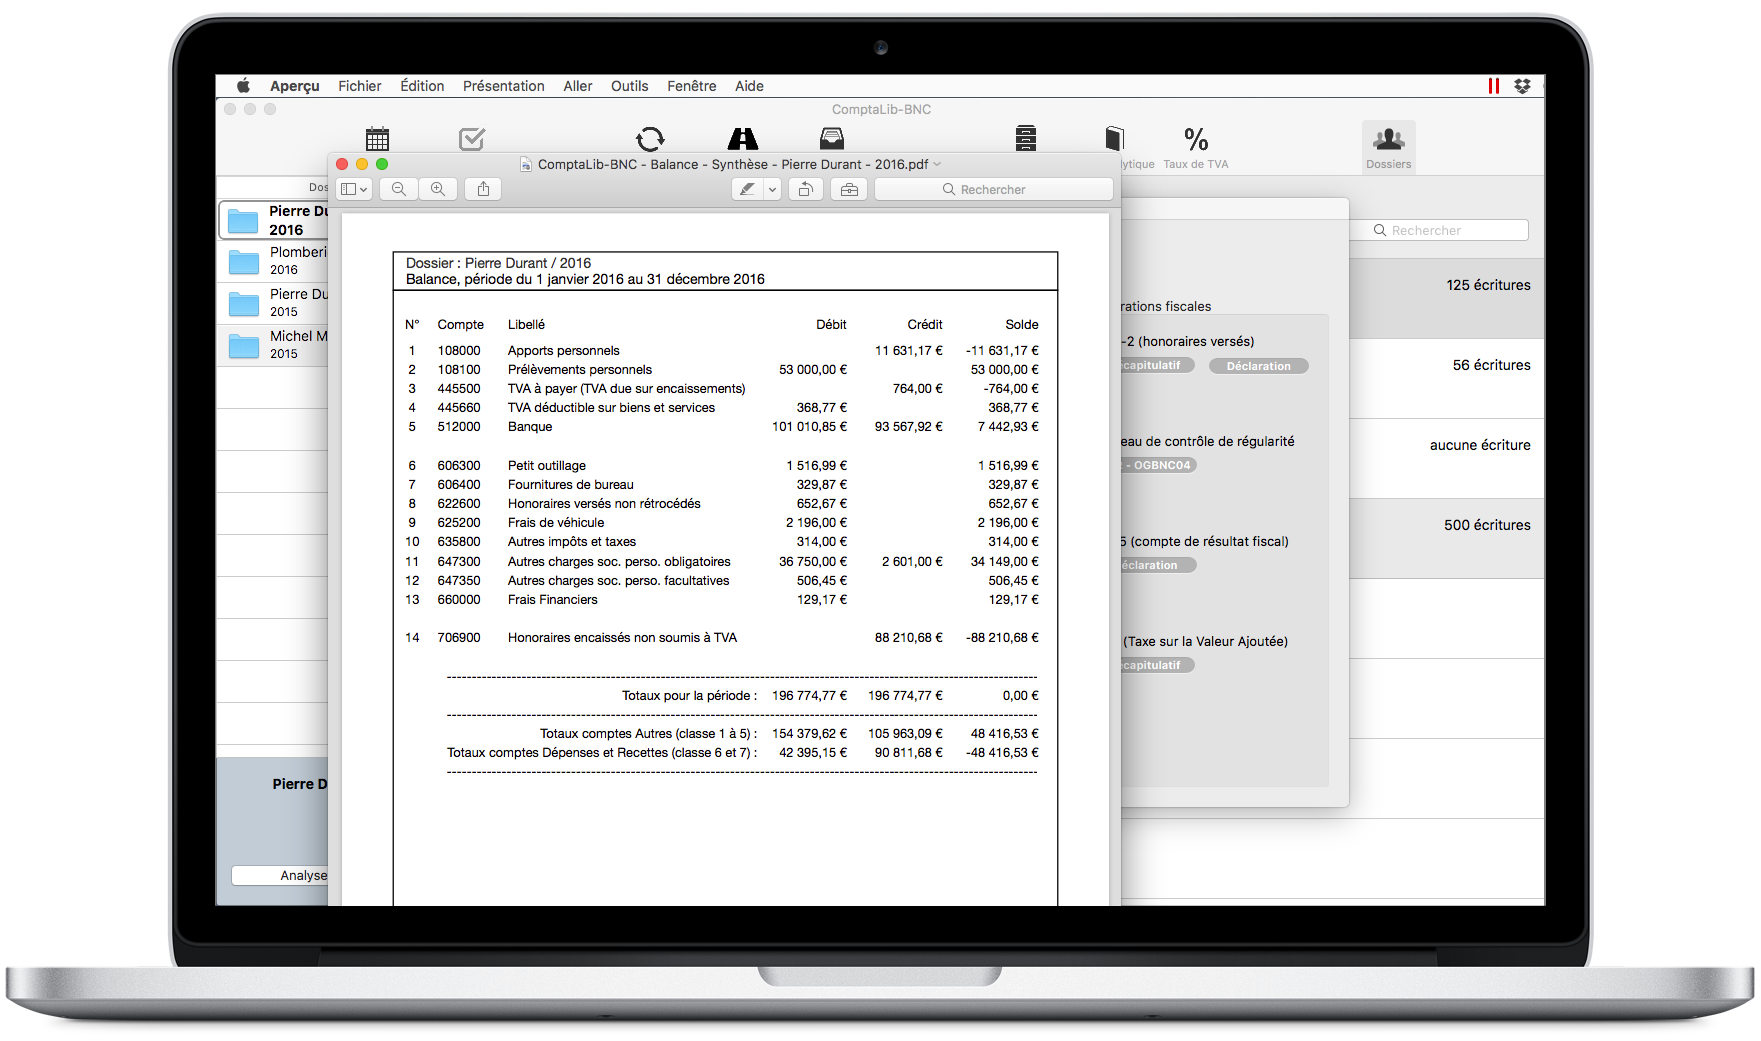Click the filing cabinet icon in ComptaLib toolbar
The image size is (1761, 1041).
coord(1026,139)
